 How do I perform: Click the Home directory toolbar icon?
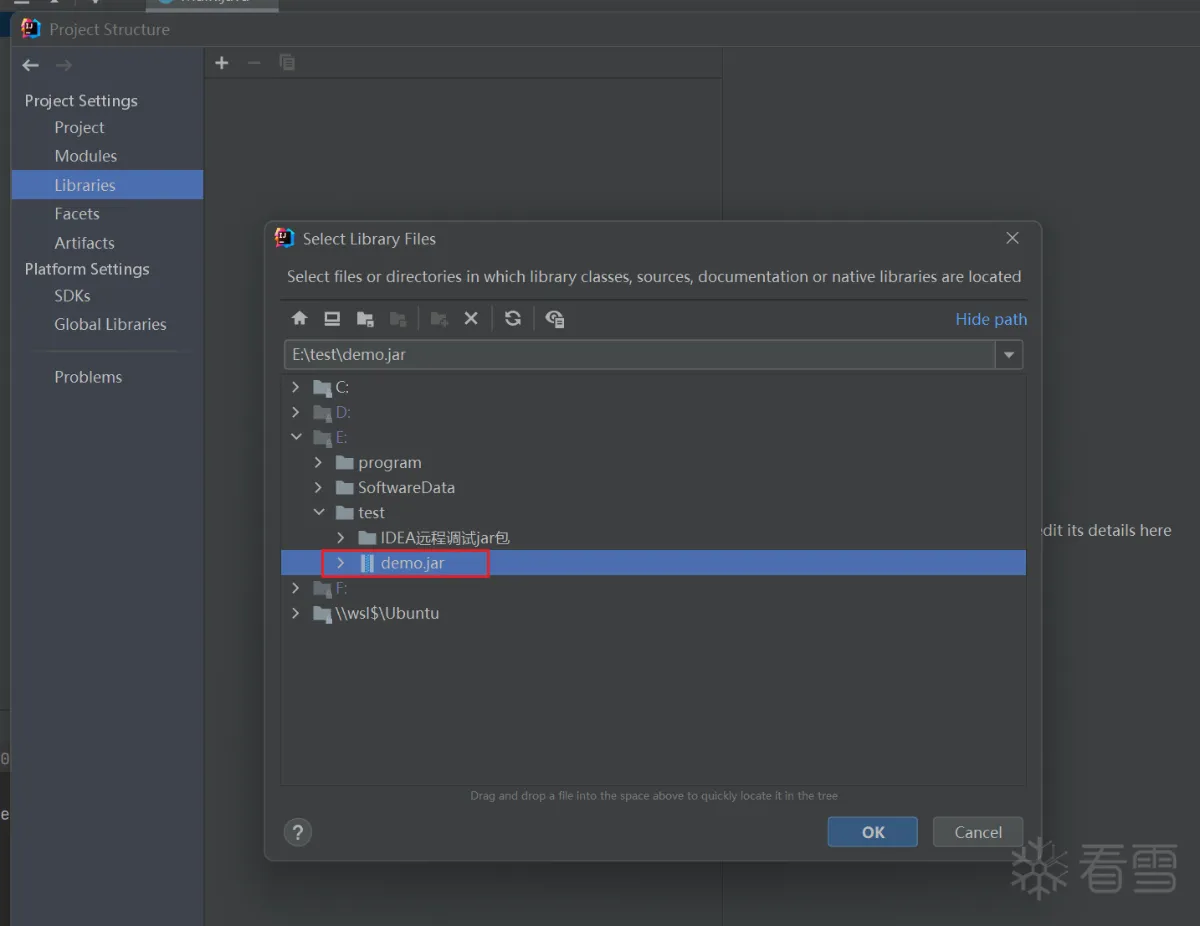point(299,318)
